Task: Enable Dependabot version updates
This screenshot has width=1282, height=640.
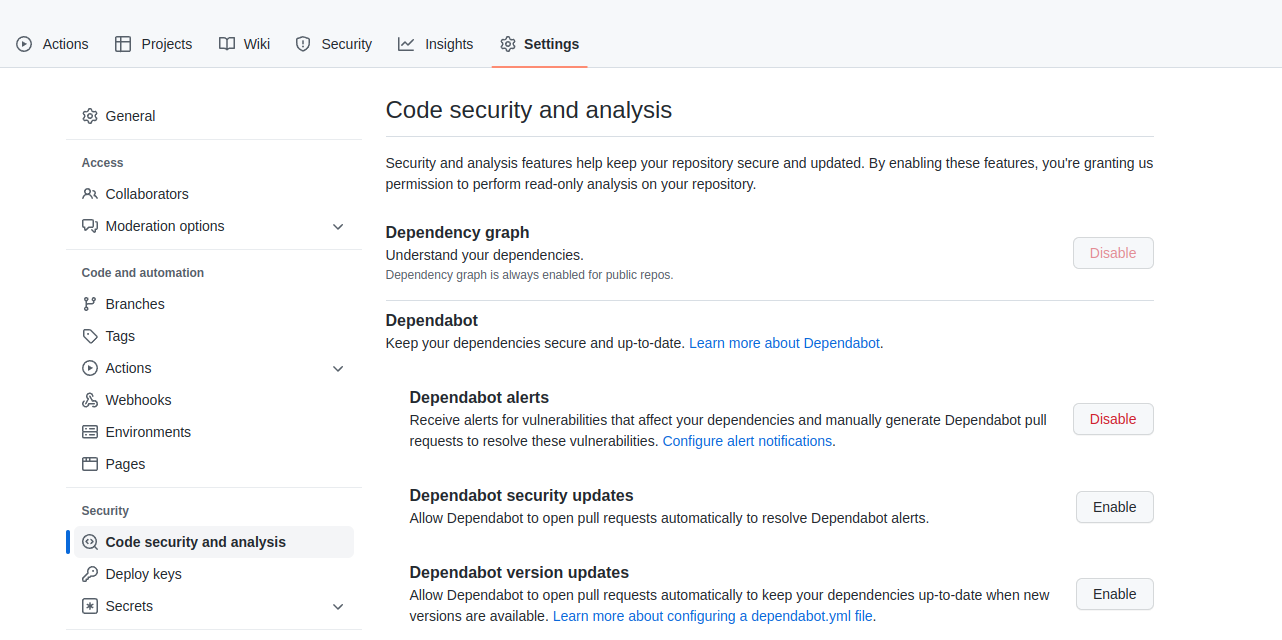Action: coord(1115,594)
